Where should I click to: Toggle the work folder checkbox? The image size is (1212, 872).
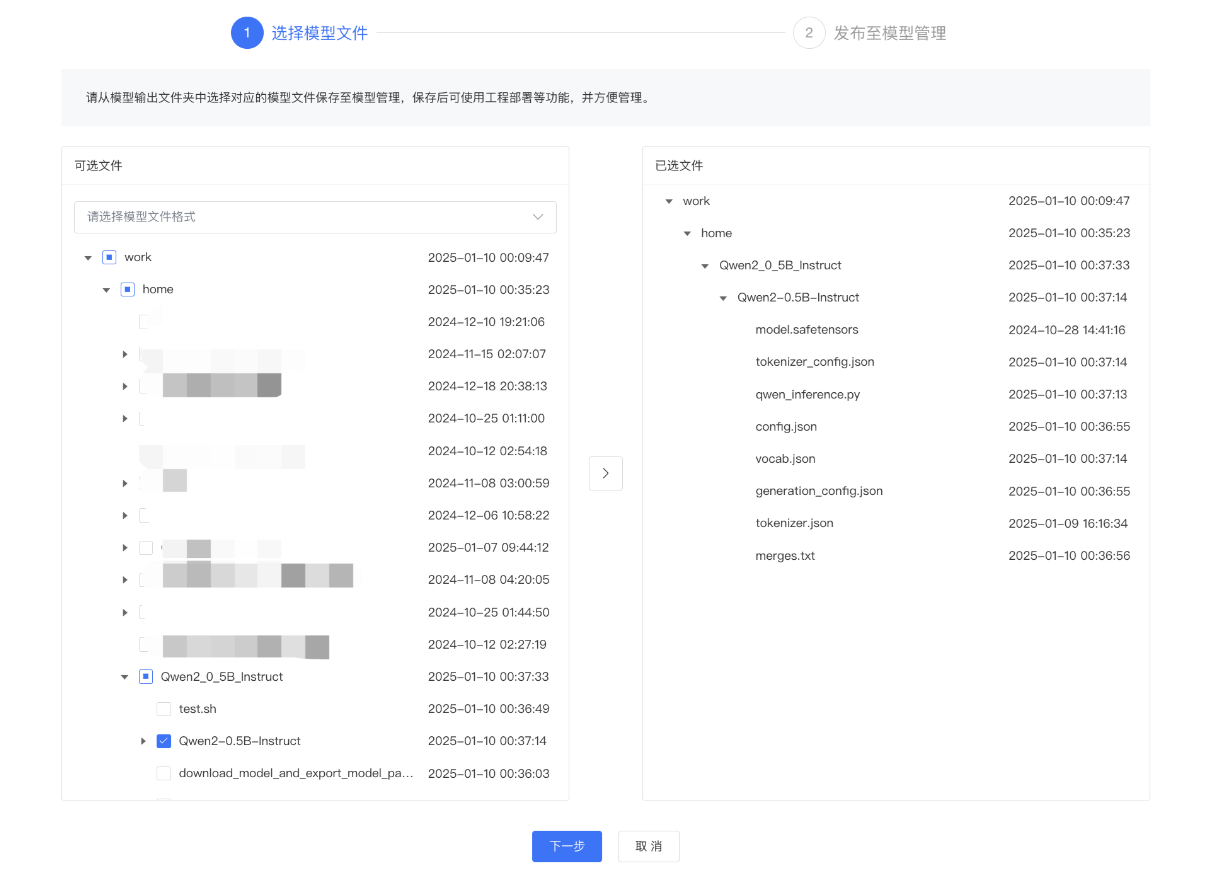109,257
